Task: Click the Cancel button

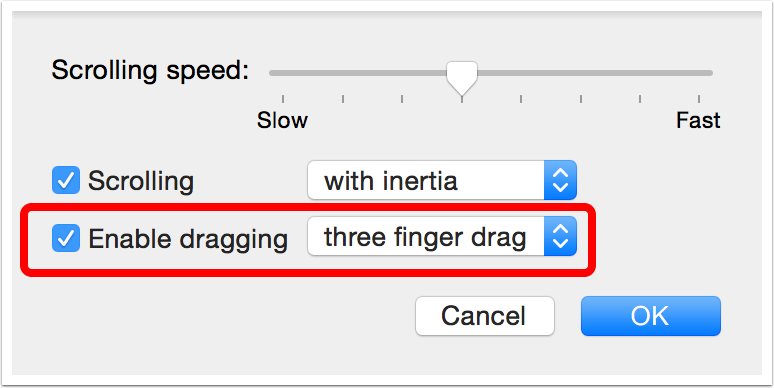Action: [485, 316]
